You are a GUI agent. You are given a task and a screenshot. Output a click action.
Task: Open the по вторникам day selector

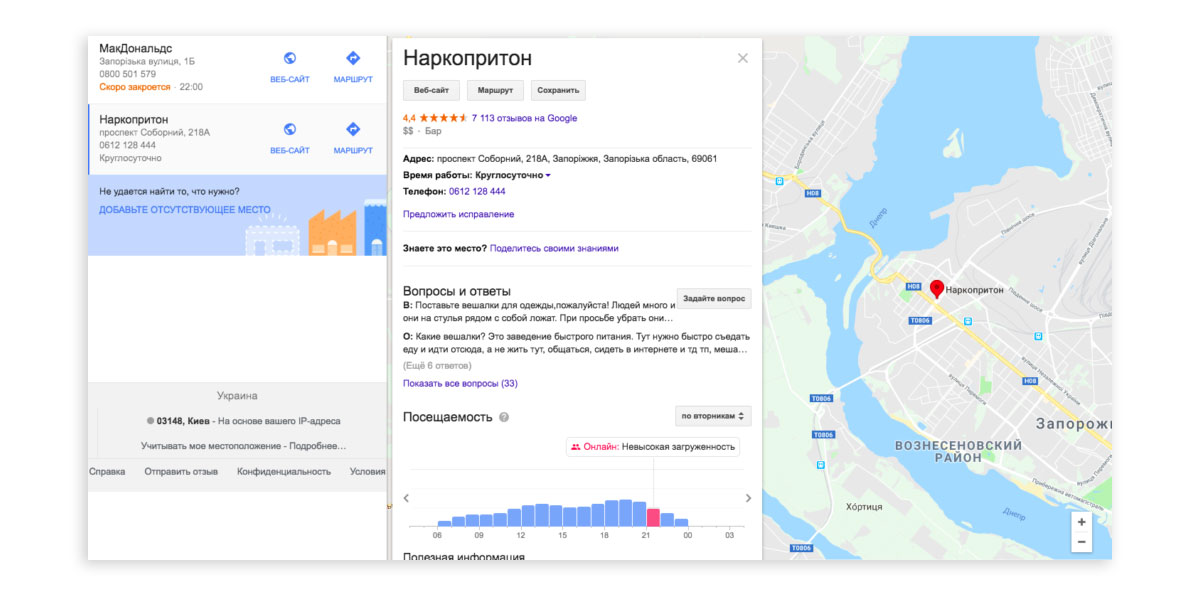pyautogui.click(x=713, y=416)
